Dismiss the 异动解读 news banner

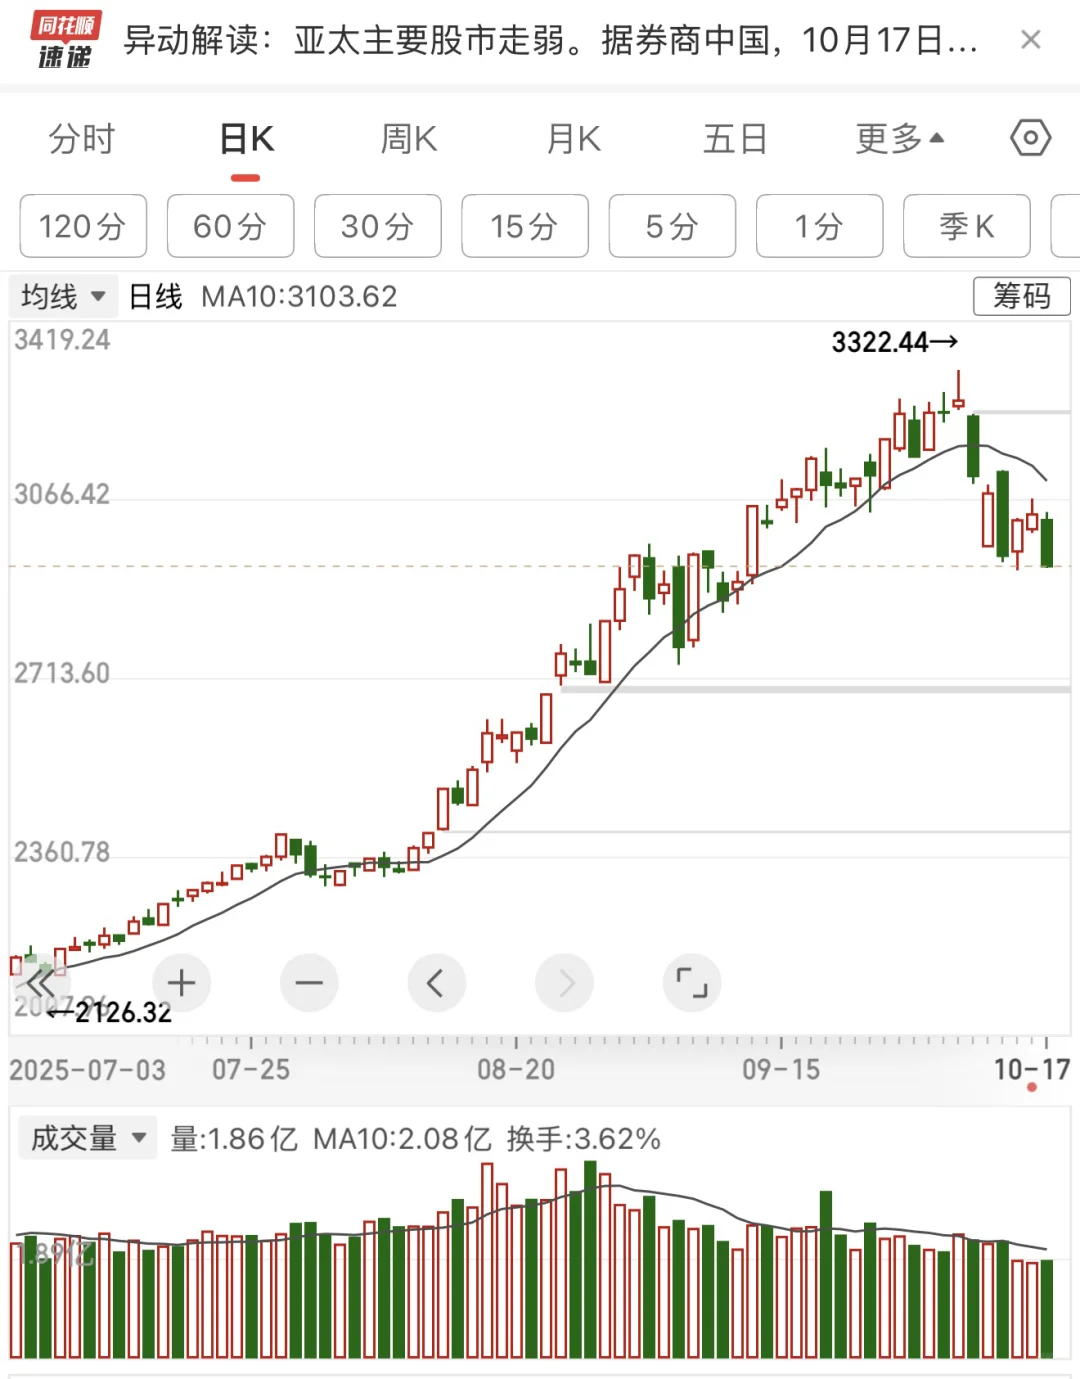coord(1031,40)
